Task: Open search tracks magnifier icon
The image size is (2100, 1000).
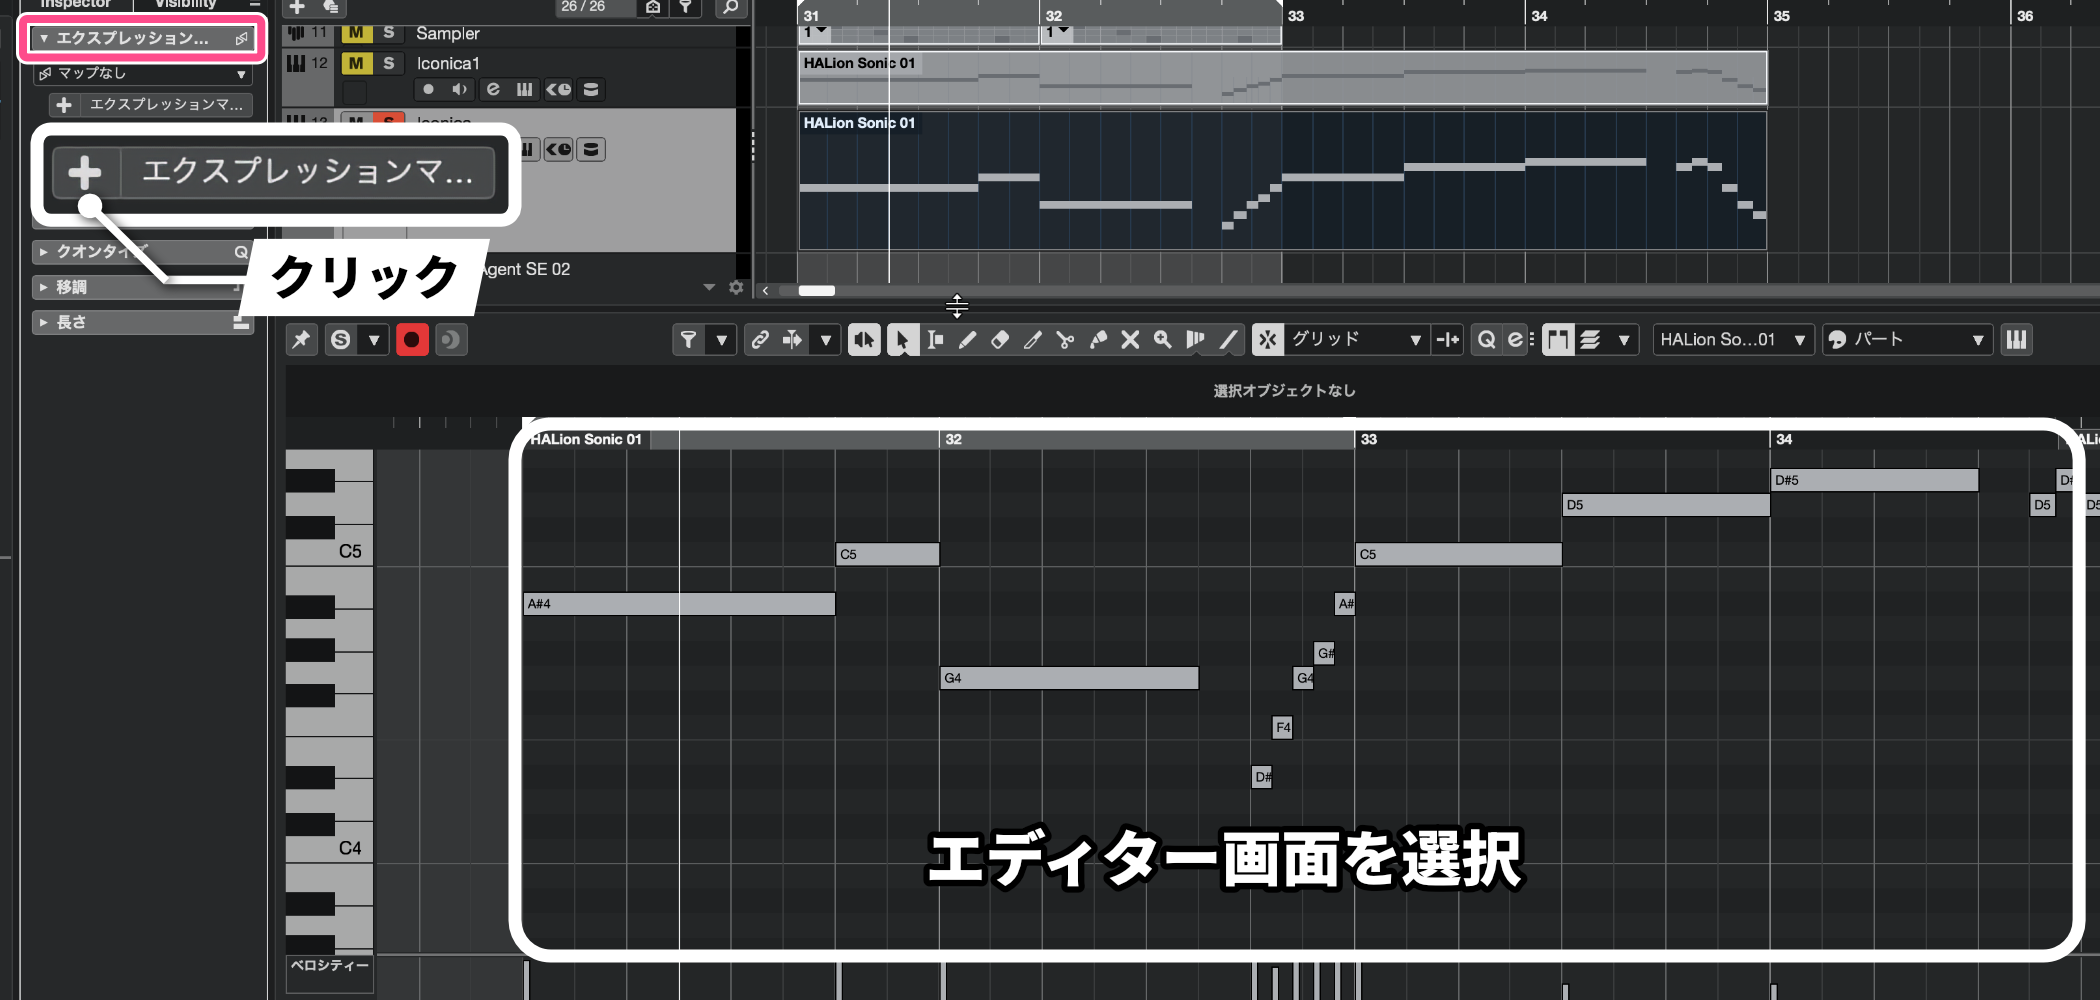Action: tap(731, 8)
